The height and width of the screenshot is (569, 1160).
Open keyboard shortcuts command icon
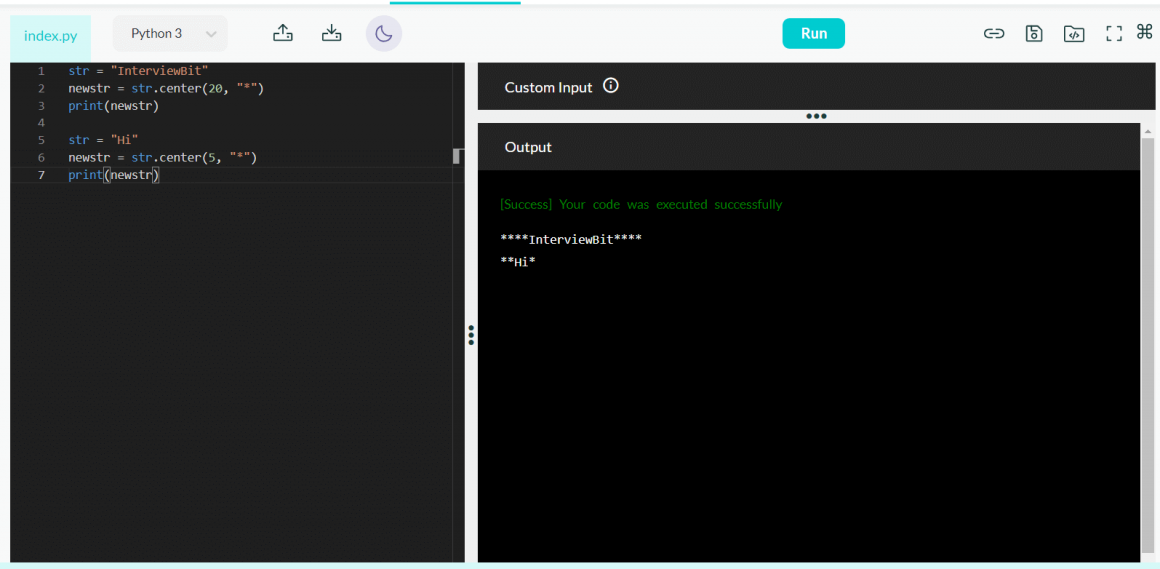click(1145, 32)
